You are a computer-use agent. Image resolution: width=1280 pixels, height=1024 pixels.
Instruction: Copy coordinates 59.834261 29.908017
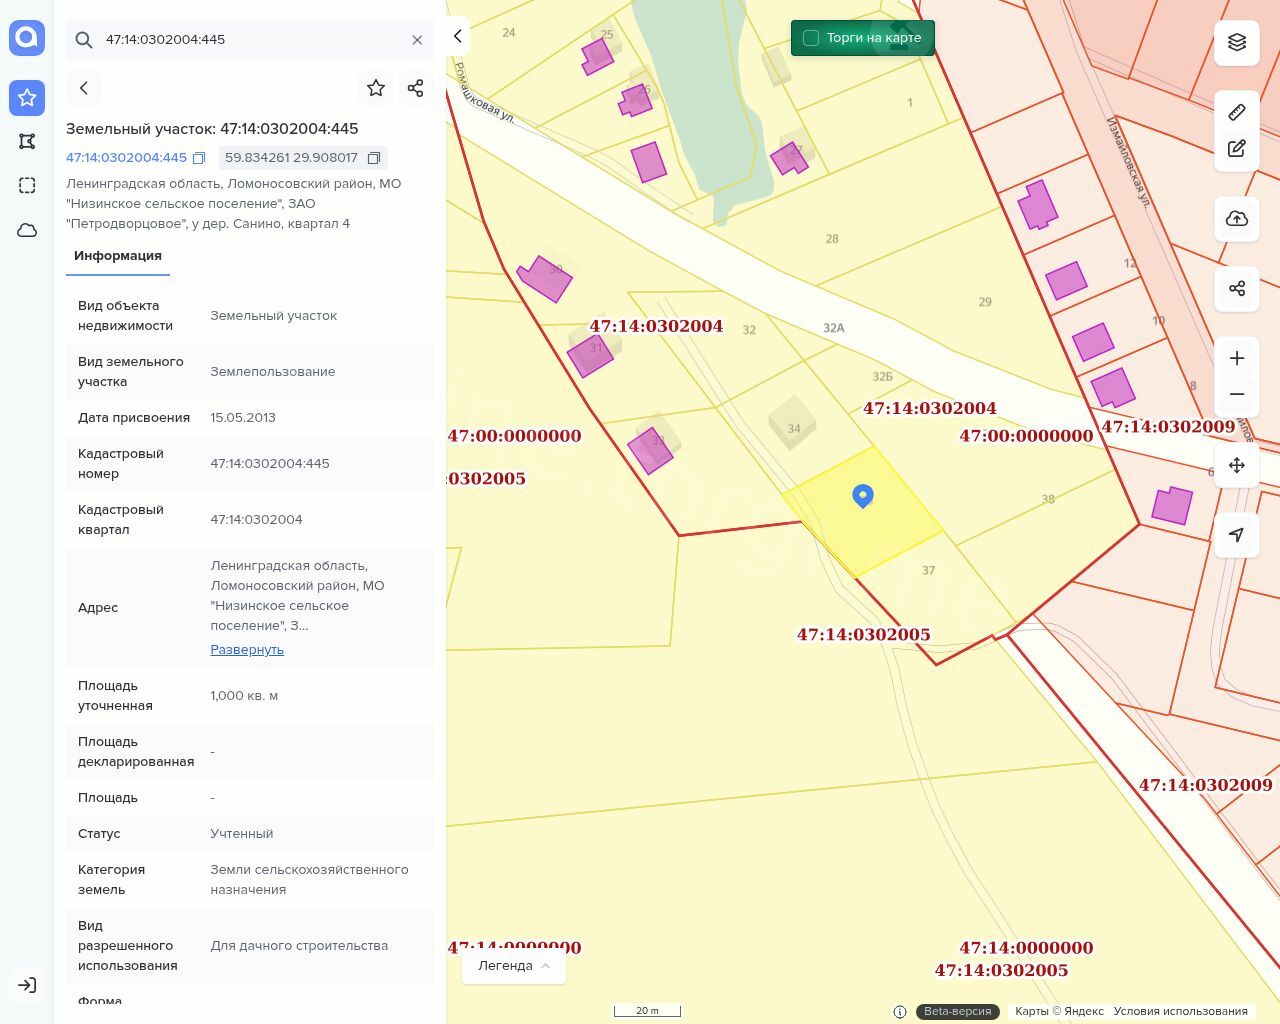pyautogui.click(x=374, y=158)
